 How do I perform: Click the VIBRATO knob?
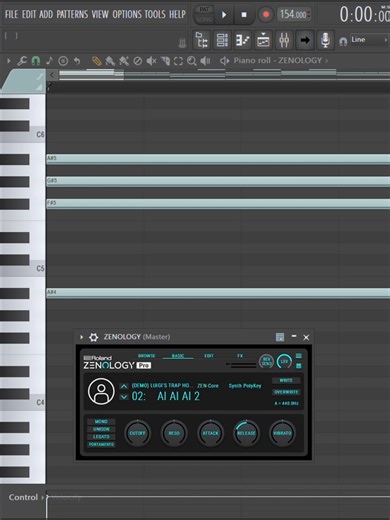(x=282, y=433)
